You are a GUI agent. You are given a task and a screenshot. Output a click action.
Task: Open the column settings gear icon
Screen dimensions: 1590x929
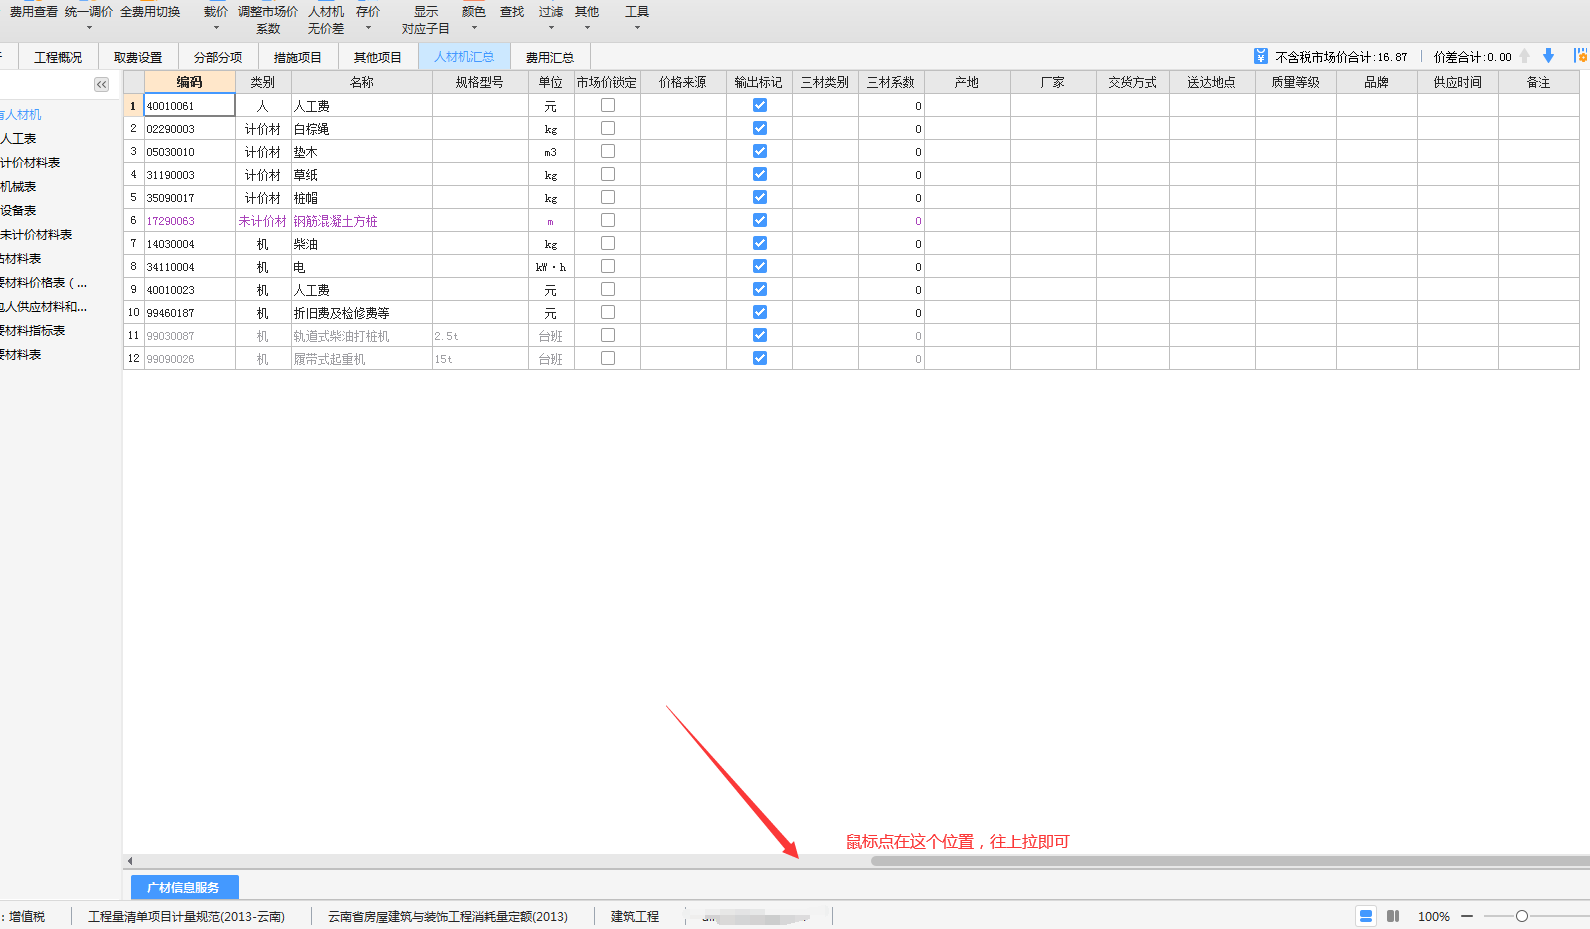click(x=1581, y=56)
